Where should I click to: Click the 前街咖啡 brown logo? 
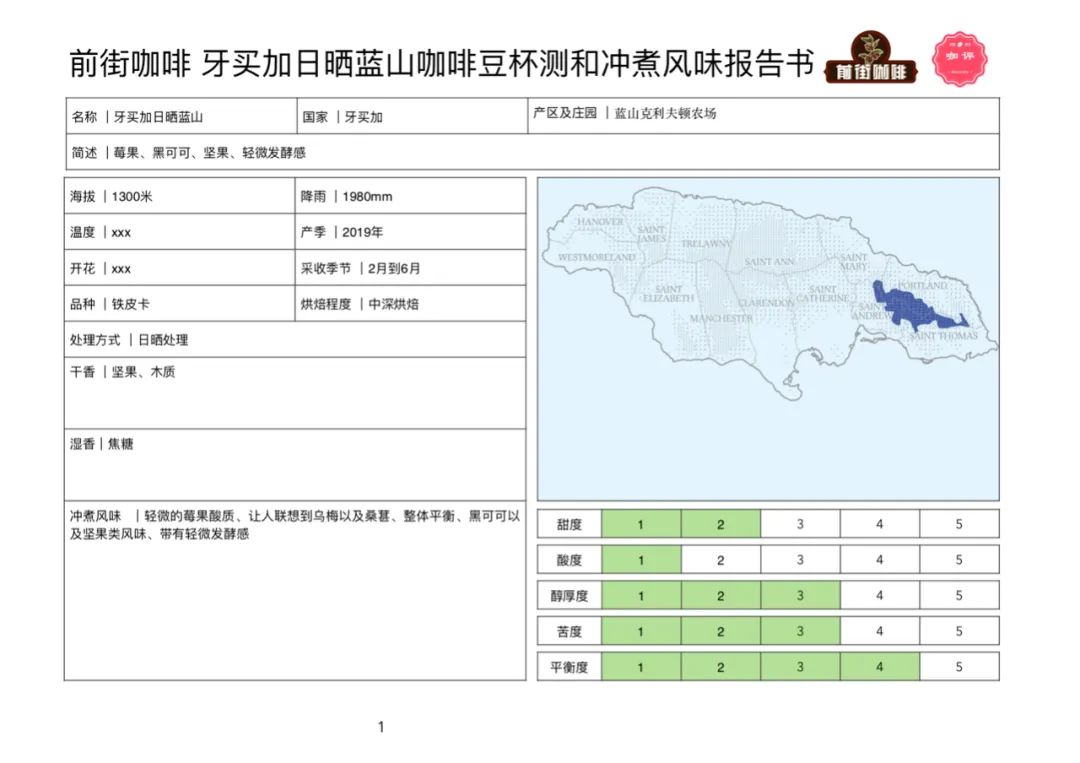(871, 59)
